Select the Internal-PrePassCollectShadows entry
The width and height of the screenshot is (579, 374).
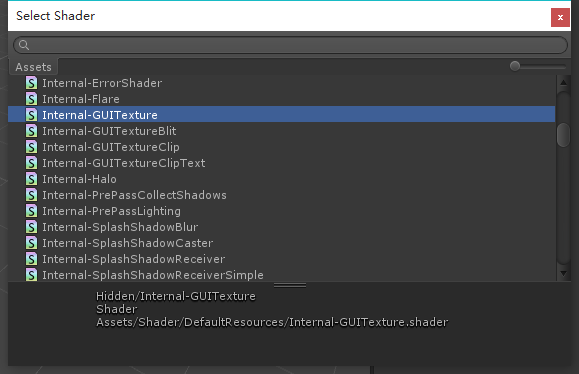pos(282,195)
